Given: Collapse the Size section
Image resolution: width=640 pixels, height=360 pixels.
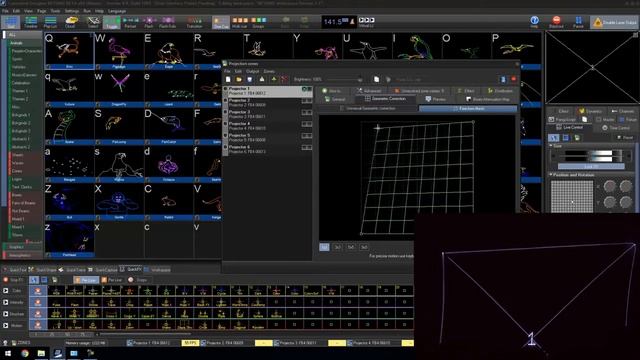Looking at the screenshot, I should 551,146.
